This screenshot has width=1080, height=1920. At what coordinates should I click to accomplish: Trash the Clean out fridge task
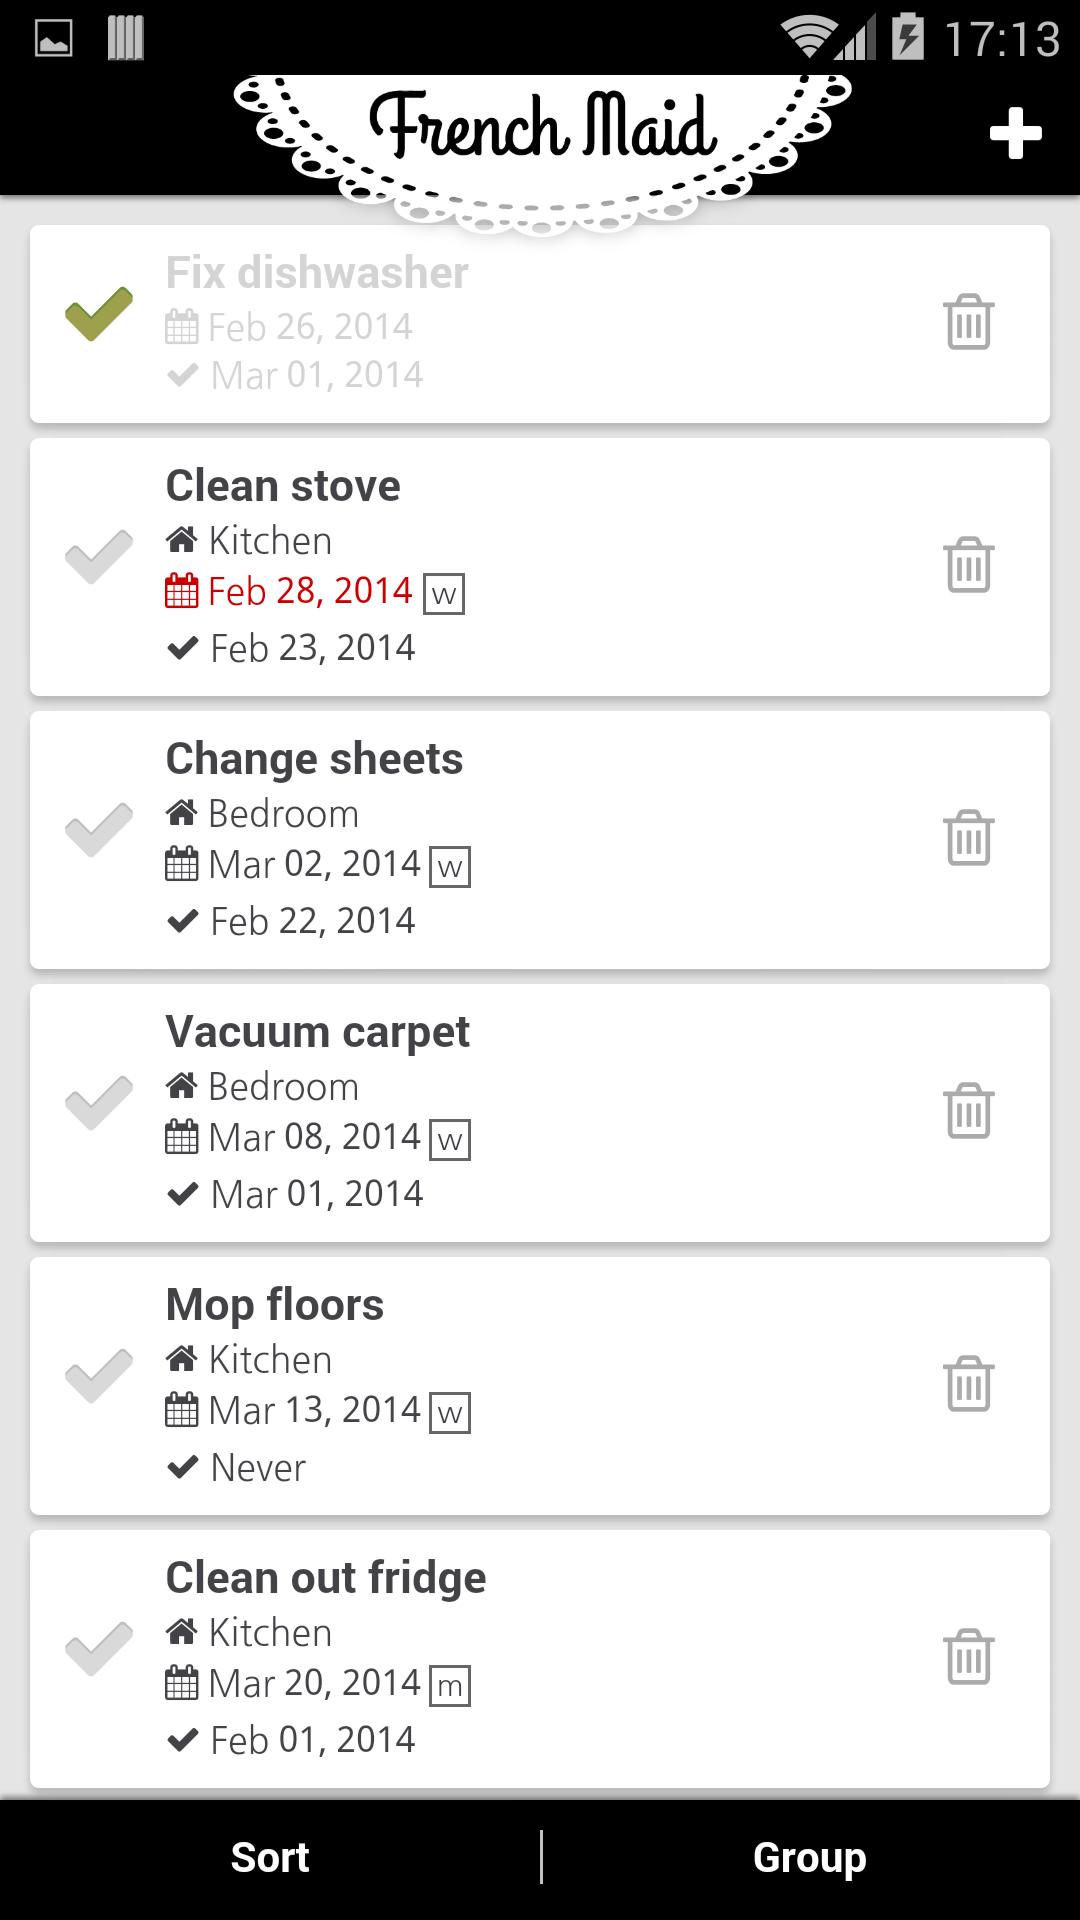point(968,1657)
